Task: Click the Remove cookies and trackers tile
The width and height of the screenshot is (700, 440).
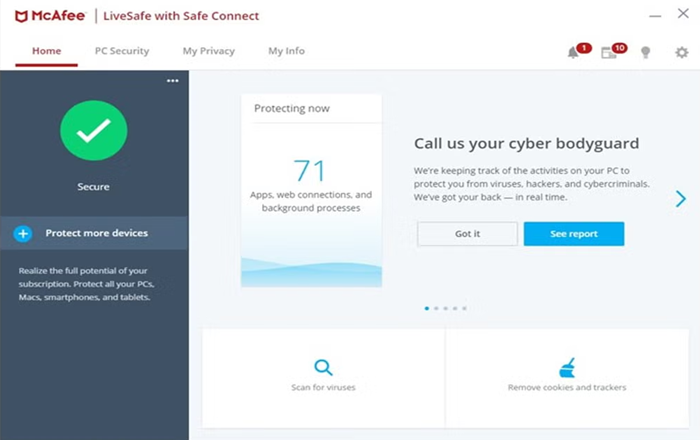Action: point(567,378)
